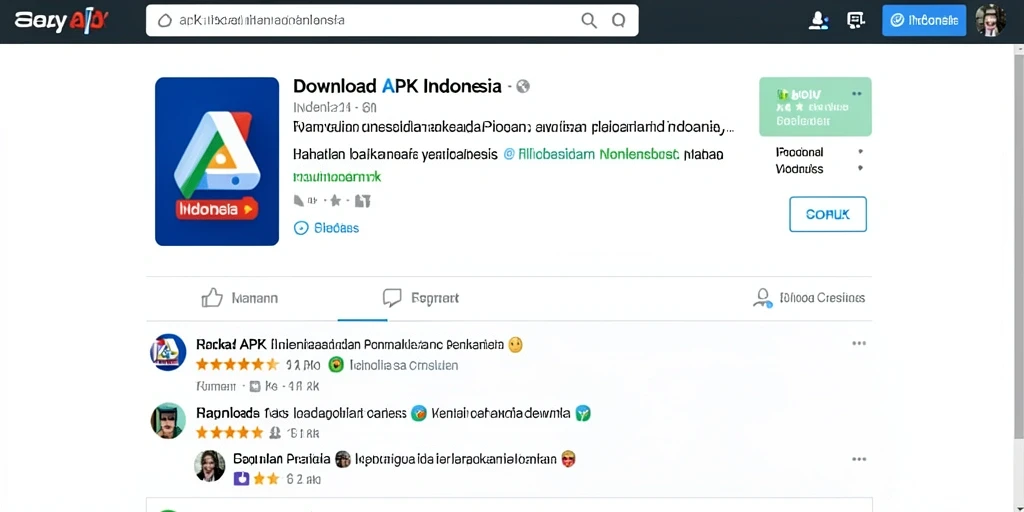1024x512 pixels.
Task: Click the blue button in top bar
Action: 923,20
